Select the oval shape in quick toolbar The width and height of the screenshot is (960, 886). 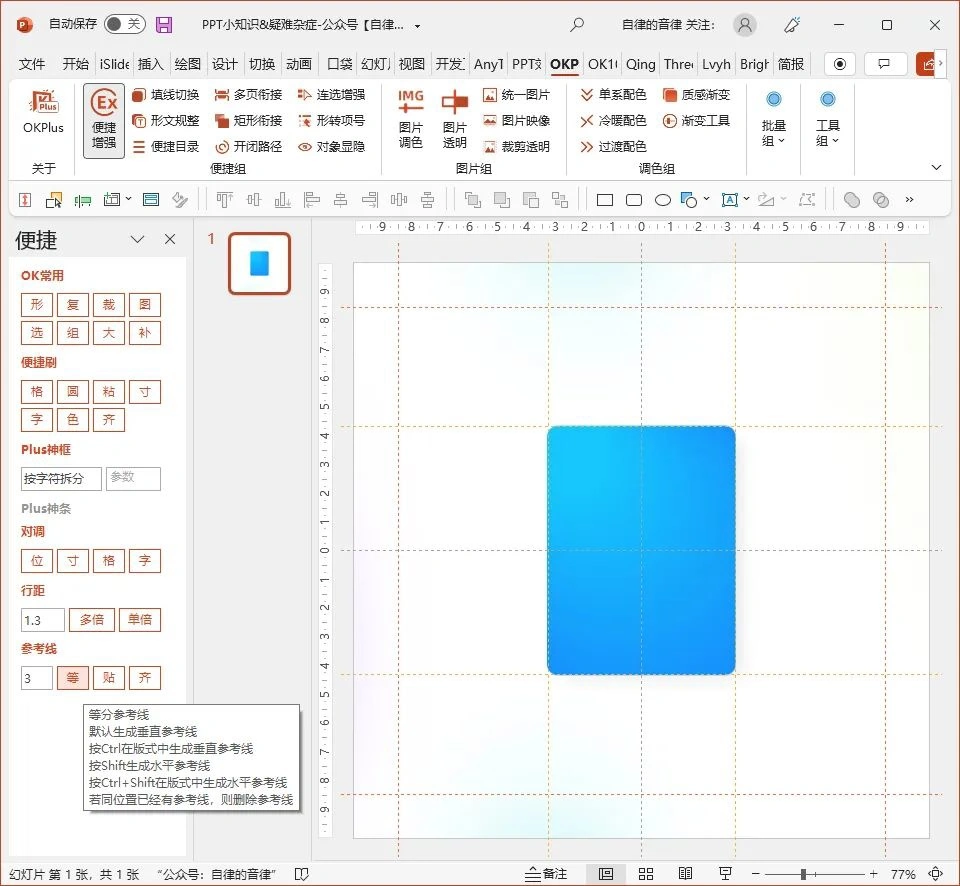[662, 200]
